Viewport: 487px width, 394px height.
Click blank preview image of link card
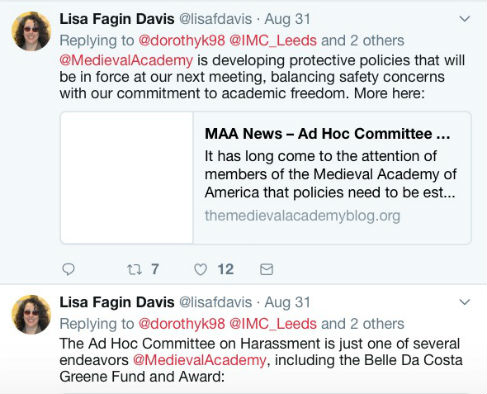click(127, 178)
